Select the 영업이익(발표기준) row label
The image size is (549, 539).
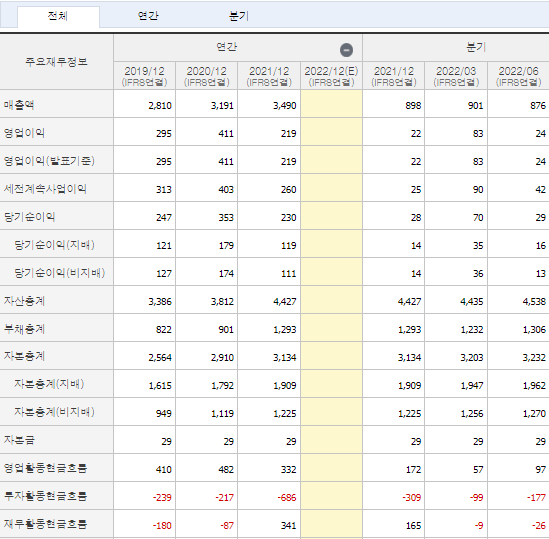[x=49, y=161]
